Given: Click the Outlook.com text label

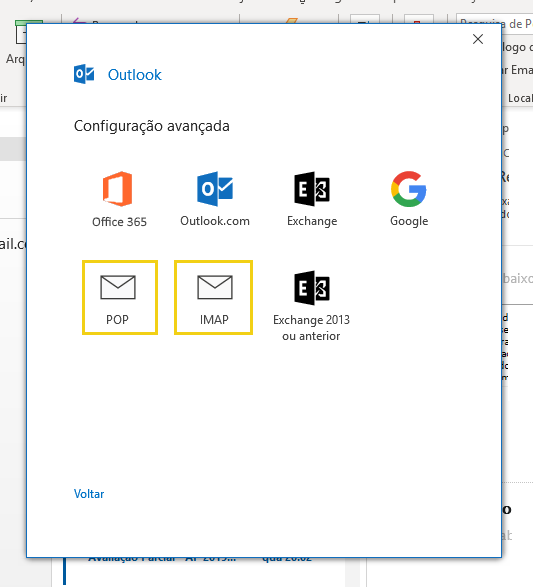Looking at the screenshot, I should [215, 221].
